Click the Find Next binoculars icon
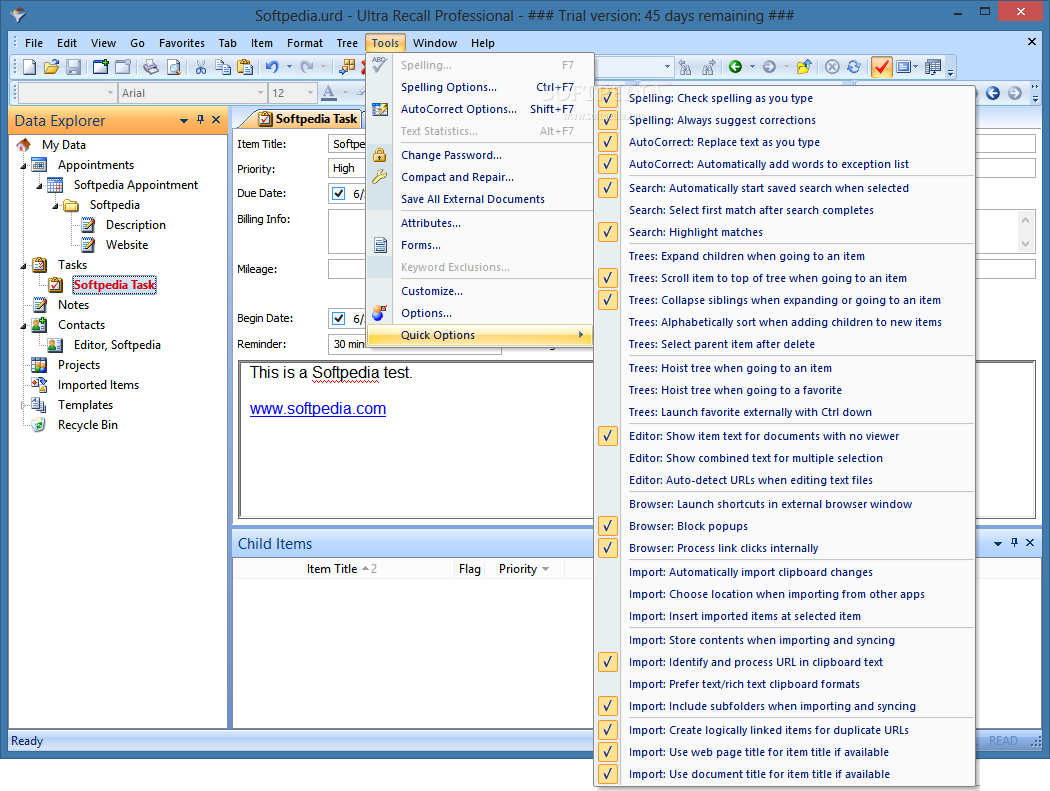 click(708, 67)
